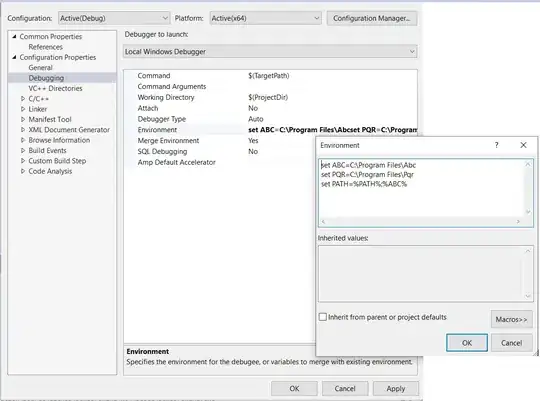Open the Configuration dropdown

tap(114, 18)
